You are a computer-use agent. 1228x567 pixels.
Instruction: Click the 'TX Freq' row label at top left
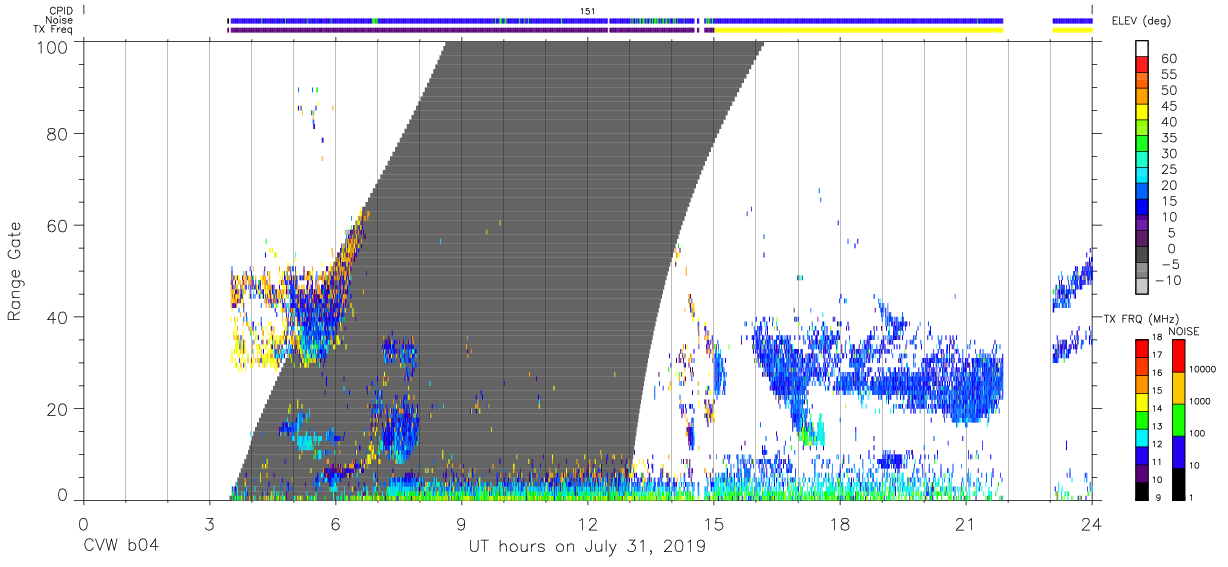click(x=54, y=30)
